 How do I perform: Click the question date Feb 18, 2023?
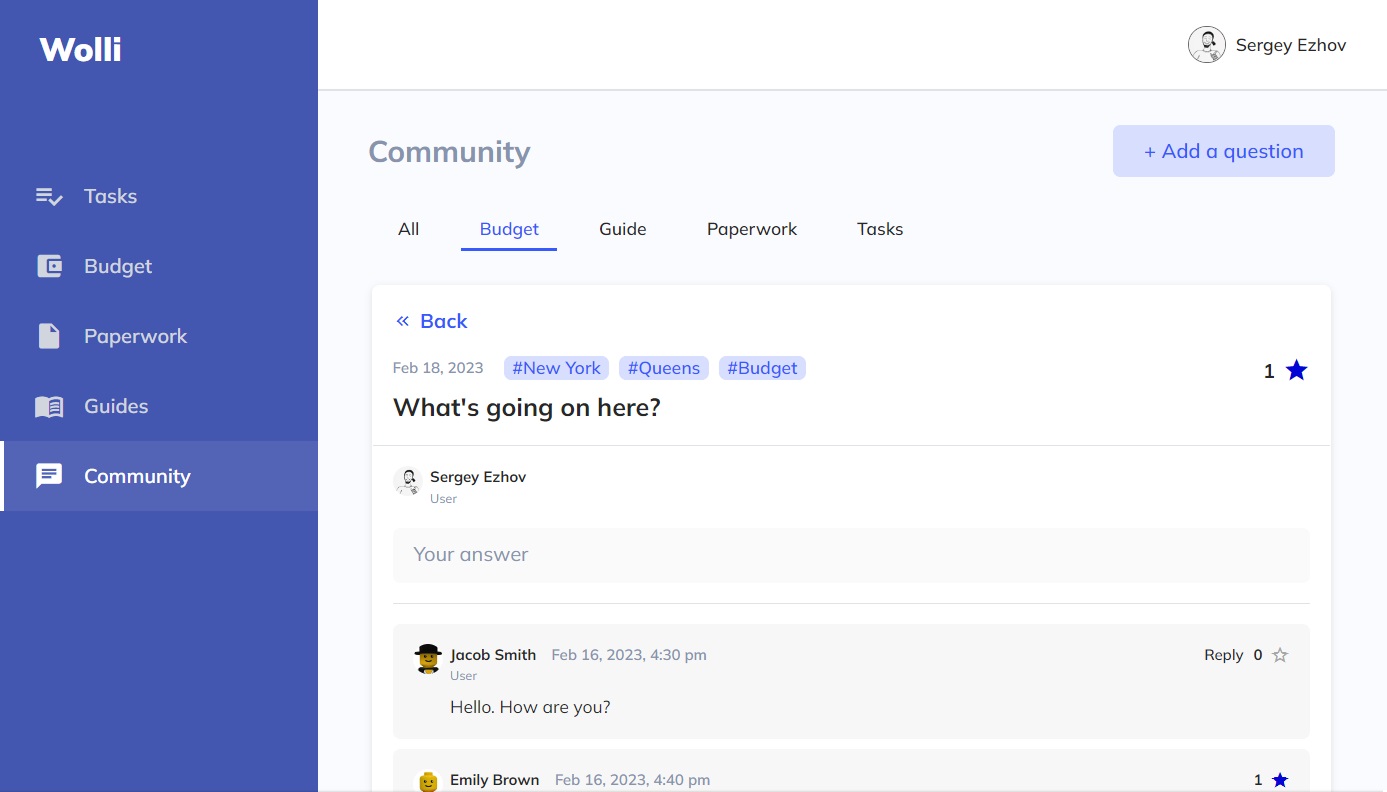click(438, 368)
